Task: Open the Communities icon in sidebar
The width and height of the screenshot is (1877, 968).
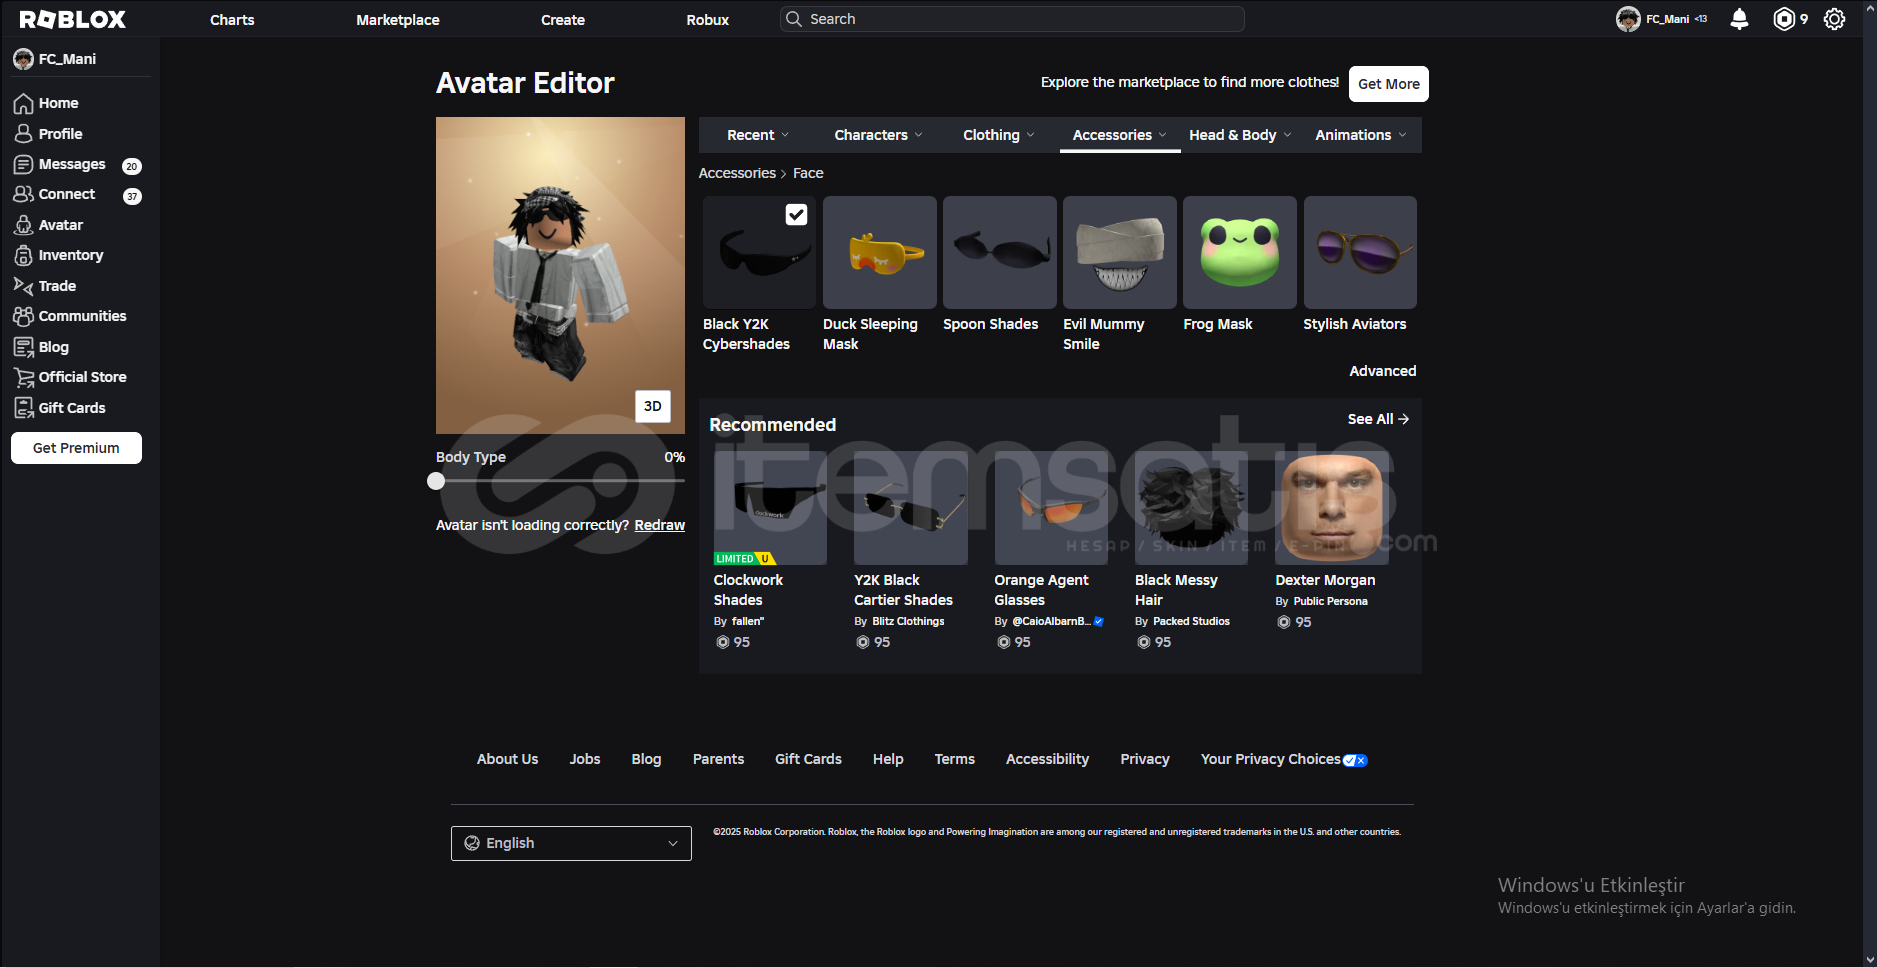Action: tap(24, 316)
